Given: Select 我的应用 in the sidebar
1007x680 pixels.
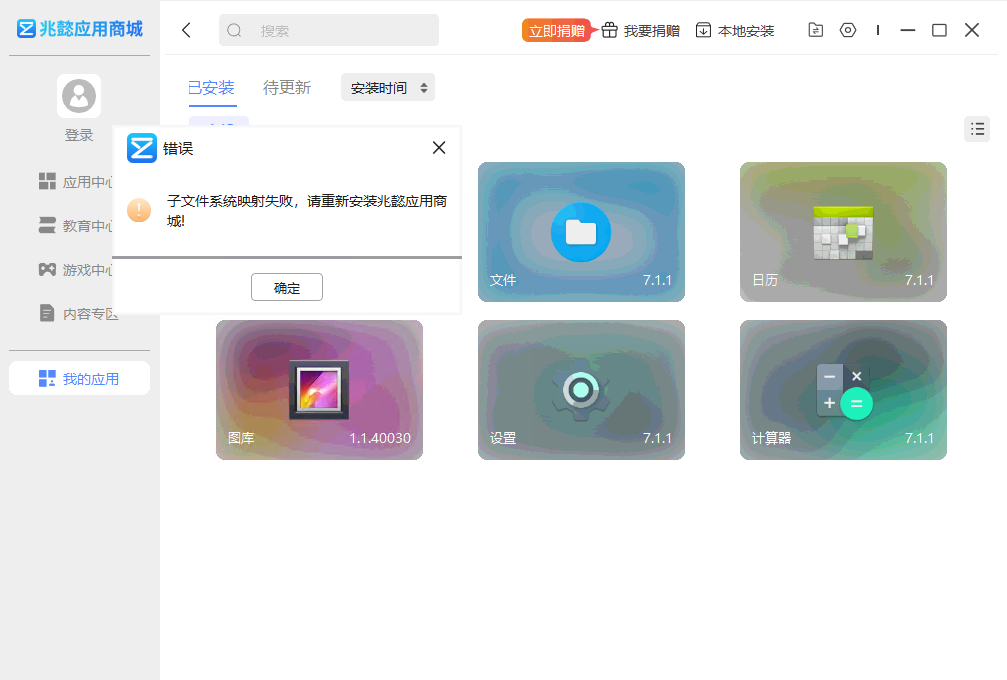Looking at the screenshot, I should [79, 378].
